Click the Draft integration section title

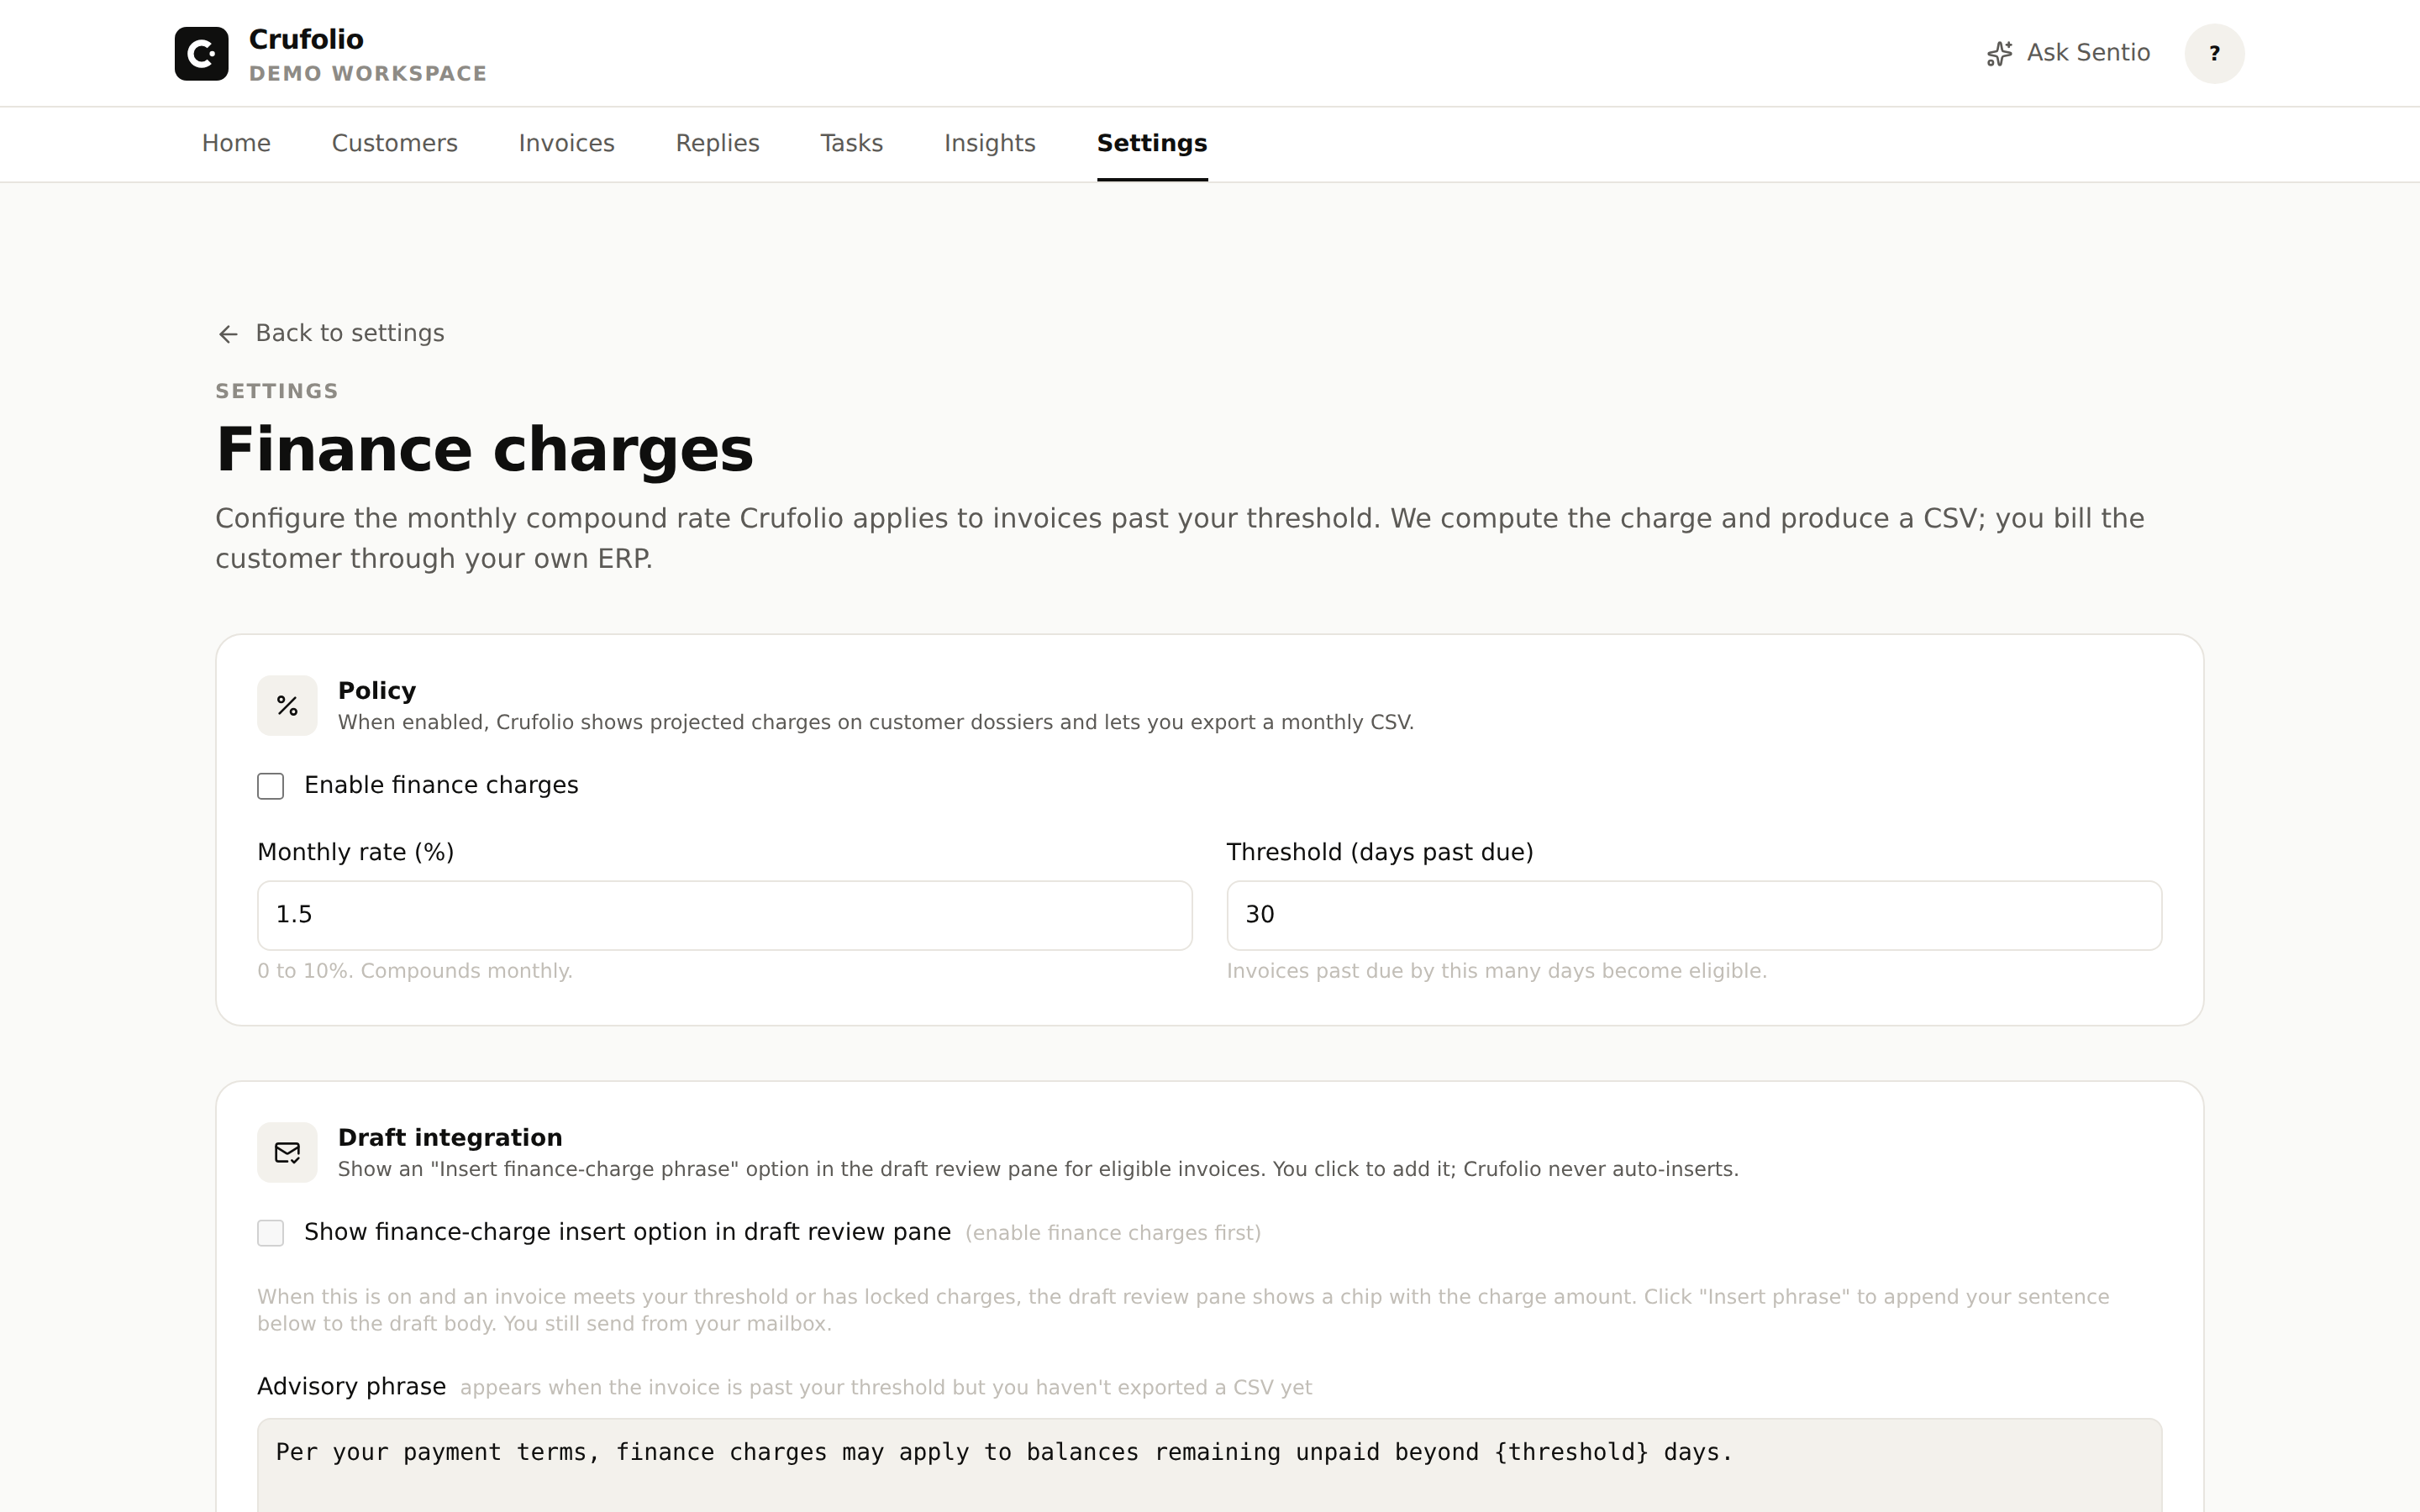[450, 1138]
